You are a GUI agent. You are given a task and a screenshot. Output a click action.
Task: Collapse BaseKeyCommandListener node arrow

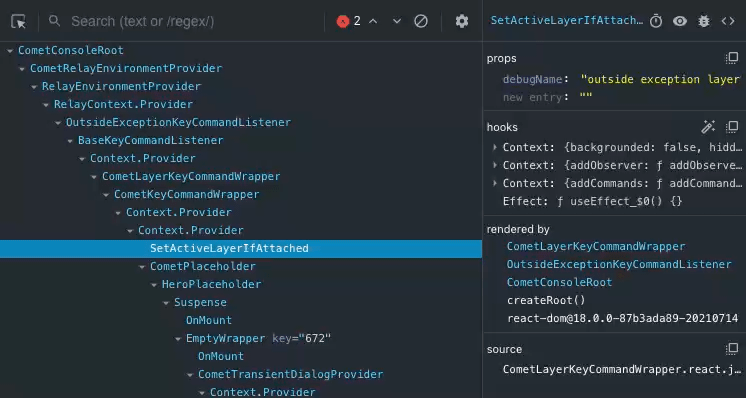[x=70, y=141]
